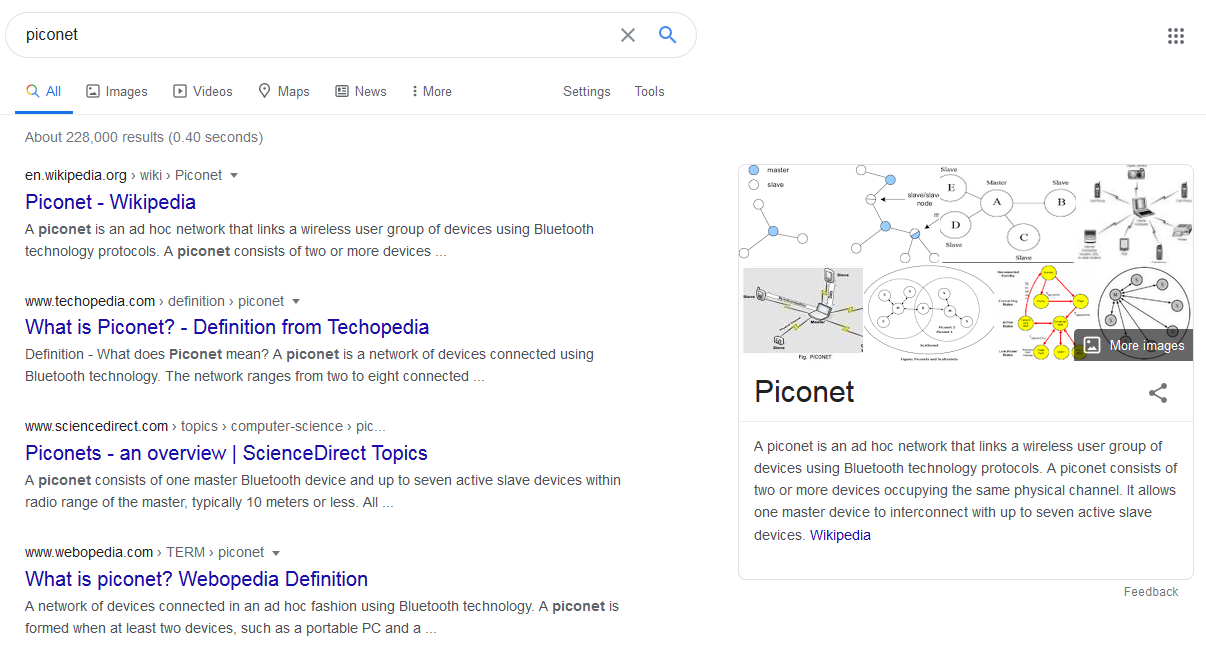Expand the arrow beside webopedia.com result URL

[x=276, y=553]
